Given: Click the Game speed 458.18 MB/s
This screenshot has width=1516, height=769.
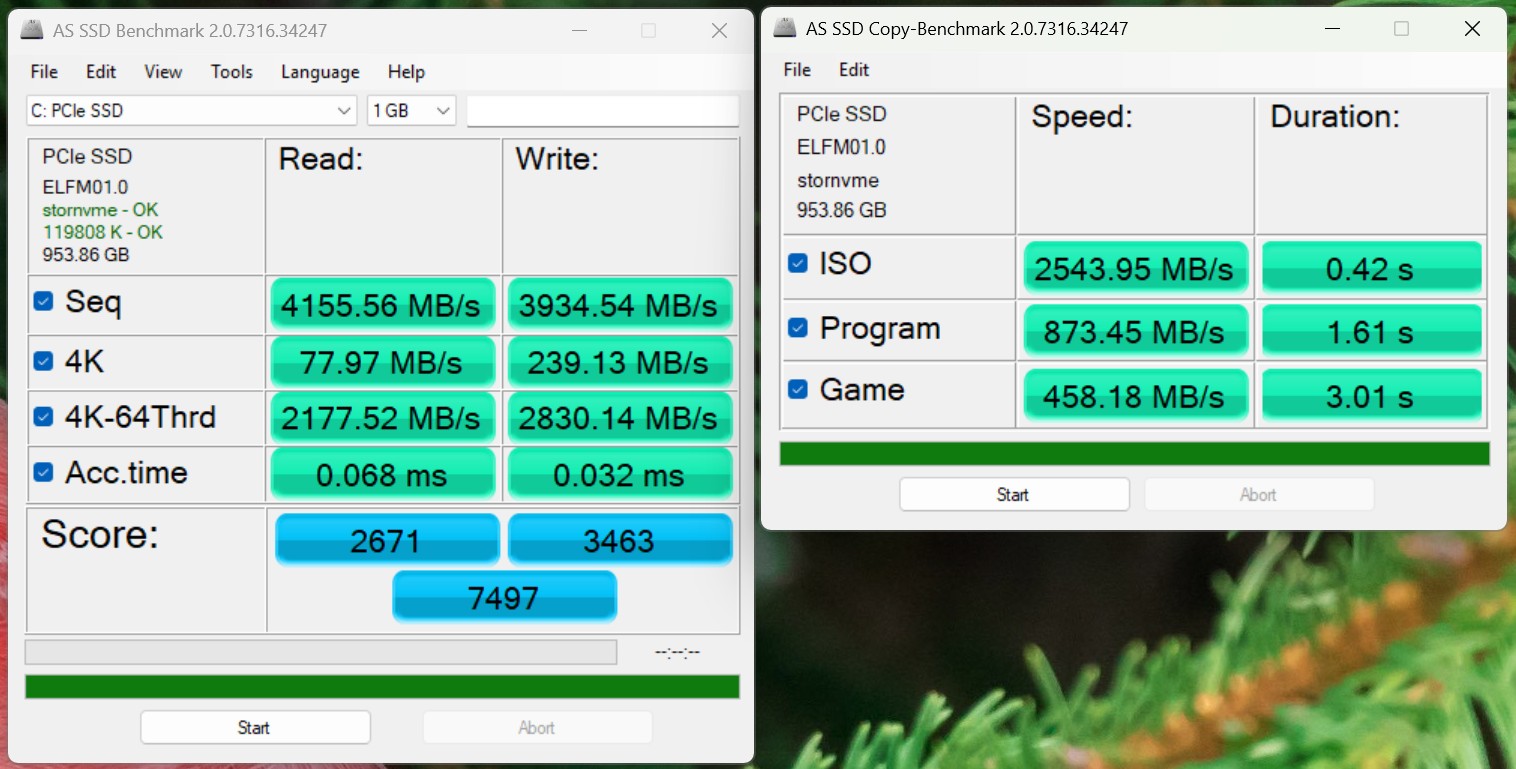Looking at the screenshot, I should (x=1136, y=394).
